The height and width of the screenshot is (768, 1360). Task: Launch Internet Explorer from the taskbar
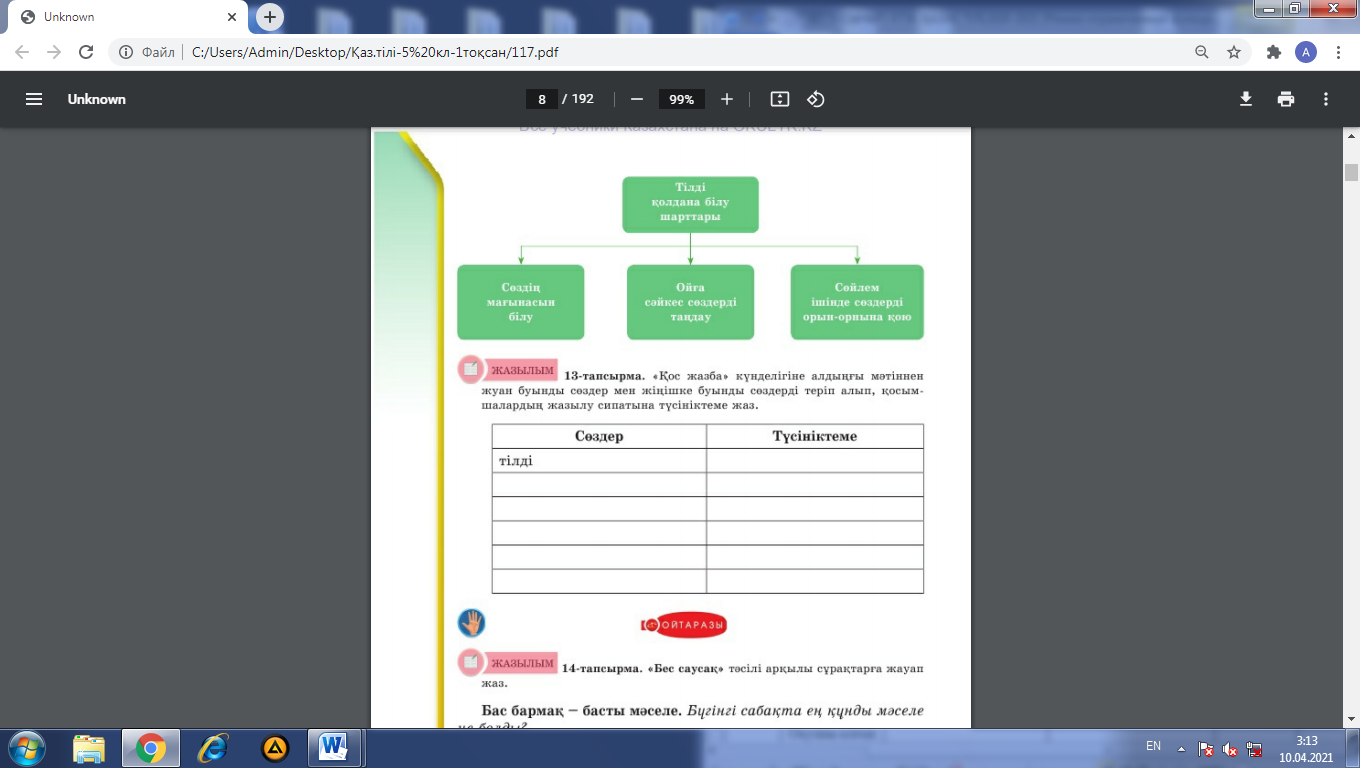(x=213, y=747)
